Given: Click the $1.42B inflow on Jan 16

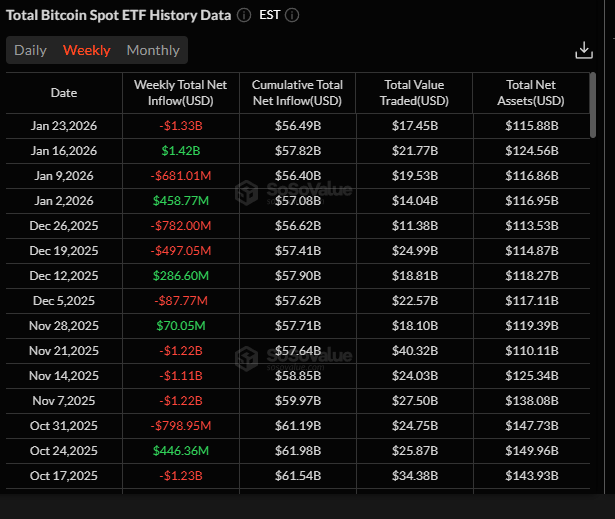Looking at the screenshot, I should [x=181, y=151].
